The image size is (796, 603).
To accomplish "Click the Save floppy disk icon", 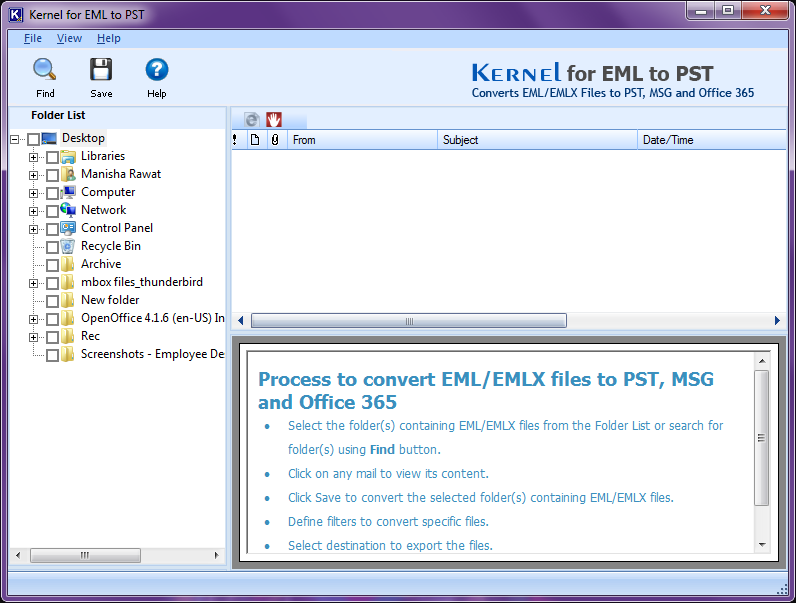I will (x=101, y=70).
